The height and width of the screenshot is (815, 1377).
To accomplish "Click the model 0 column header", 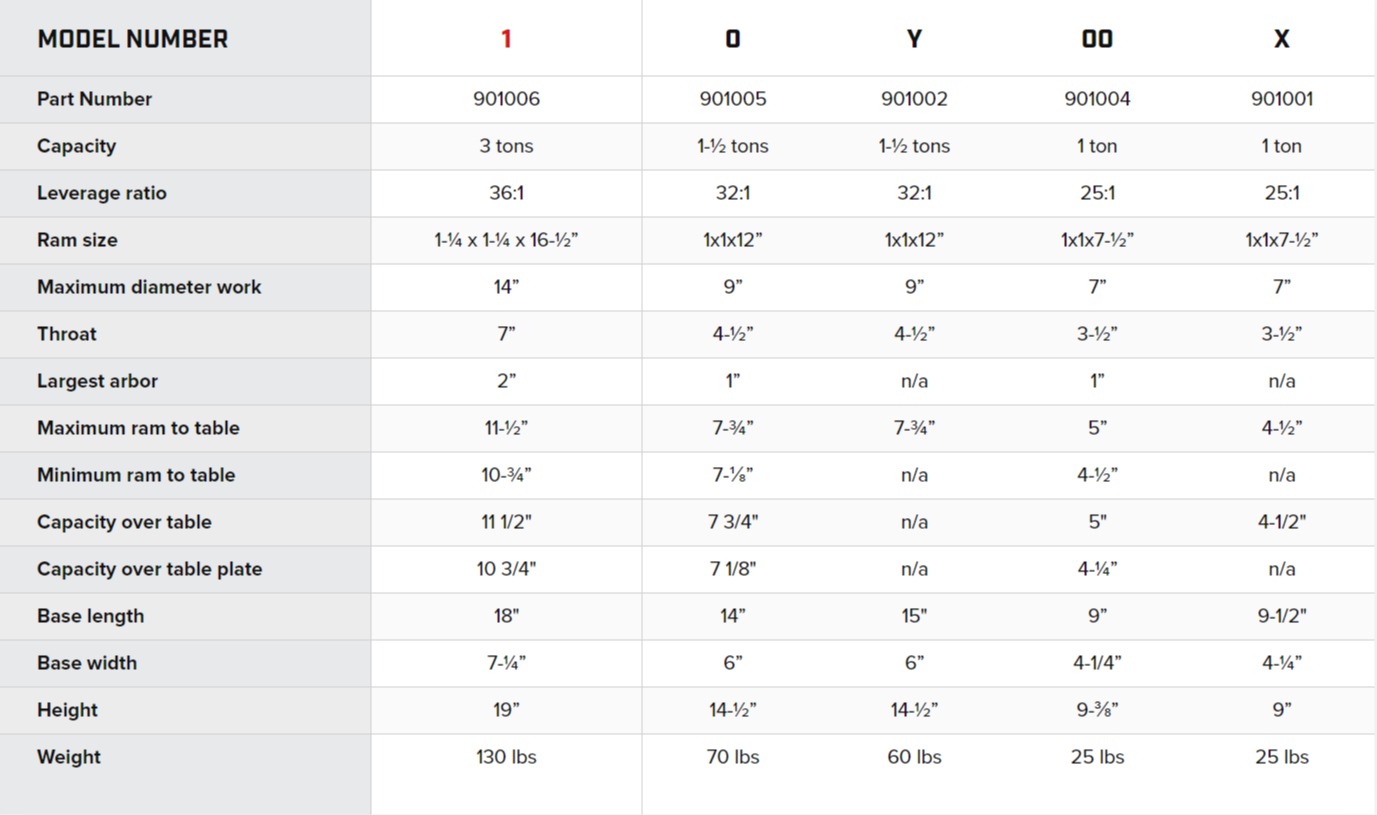I will pos(733,39).
